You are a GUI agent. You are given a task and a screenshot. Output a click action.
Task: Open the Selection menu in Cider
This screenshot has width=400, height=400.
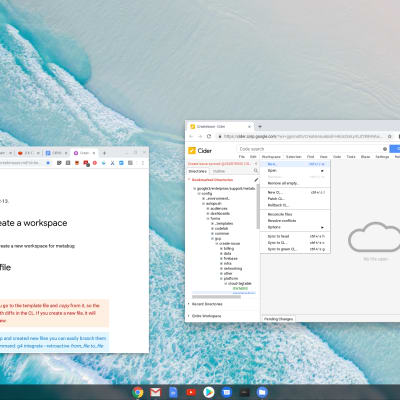click(294, 157)
